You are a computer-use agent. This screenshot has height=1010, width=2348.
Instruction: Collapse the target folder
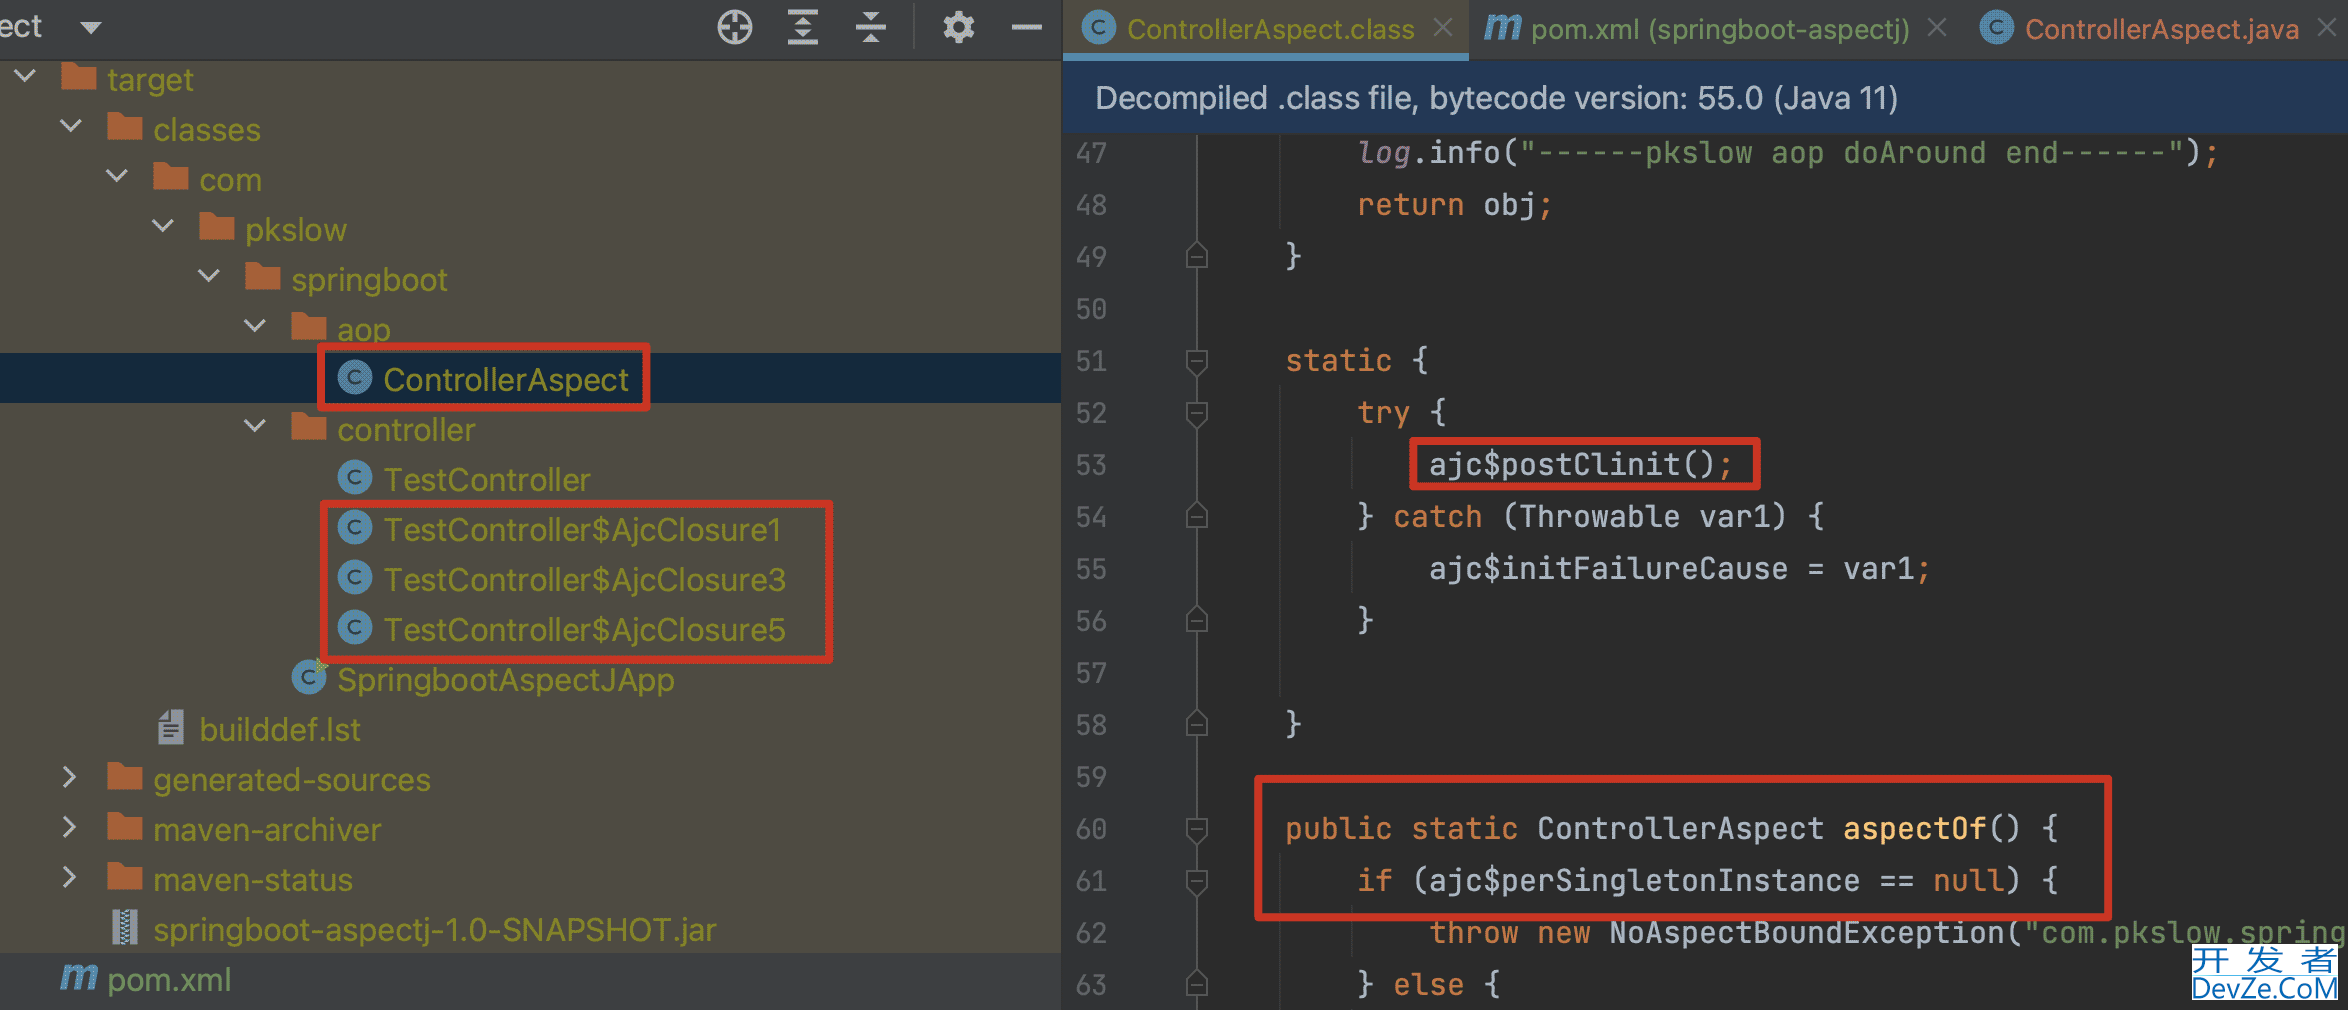click(x=25, y=76)
